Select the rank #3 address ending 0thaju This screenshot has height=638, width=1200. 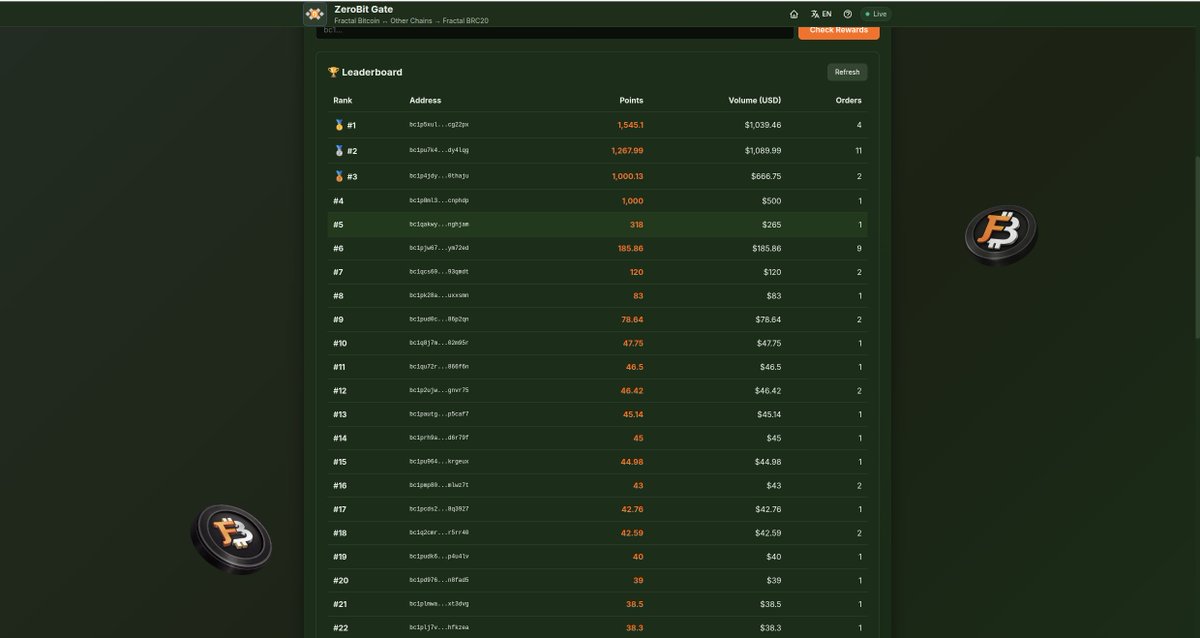(x=439, y=176)
